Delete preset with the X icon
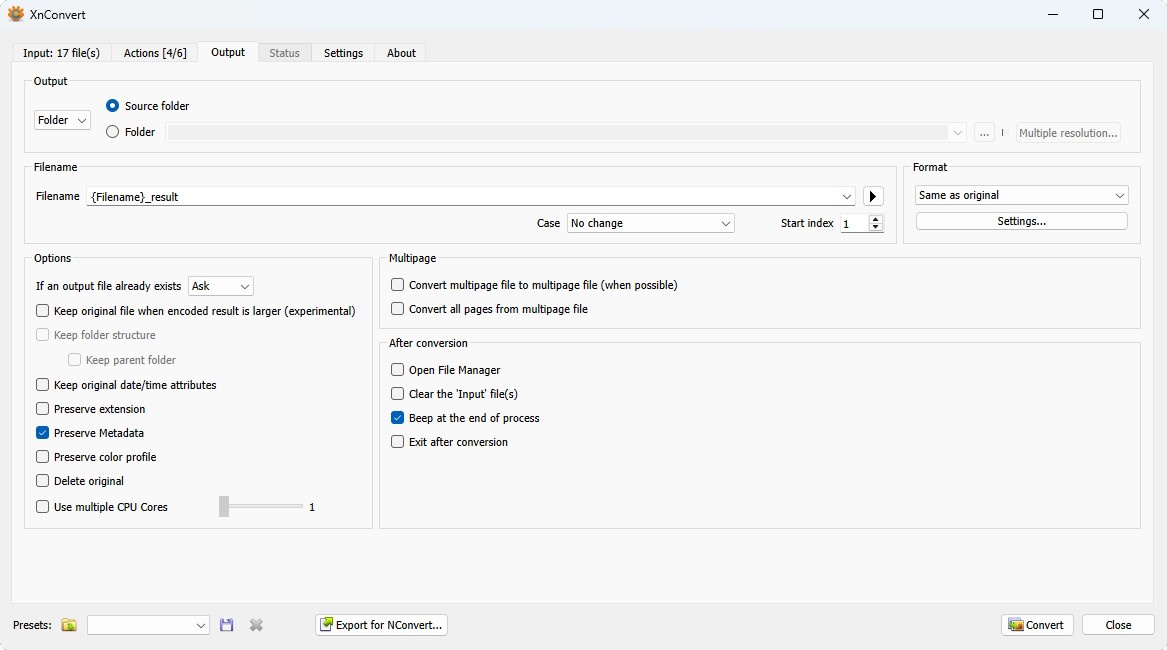 pyautogui.click(x=256, y=625)
